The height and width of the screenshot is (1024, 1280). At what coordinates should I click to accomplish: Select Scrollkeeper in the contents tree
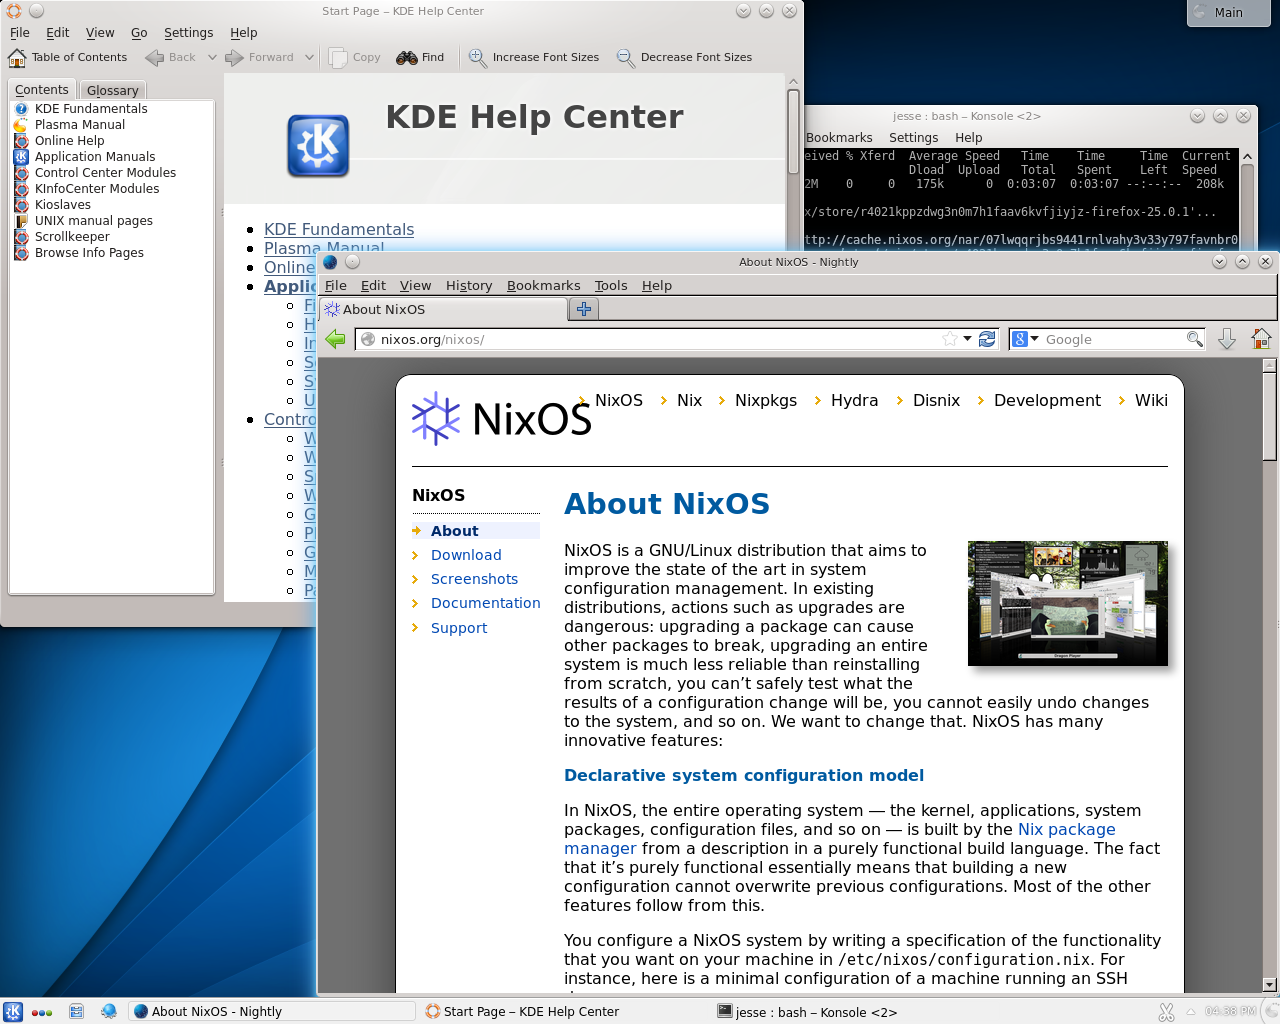click(x=72, y=237)
